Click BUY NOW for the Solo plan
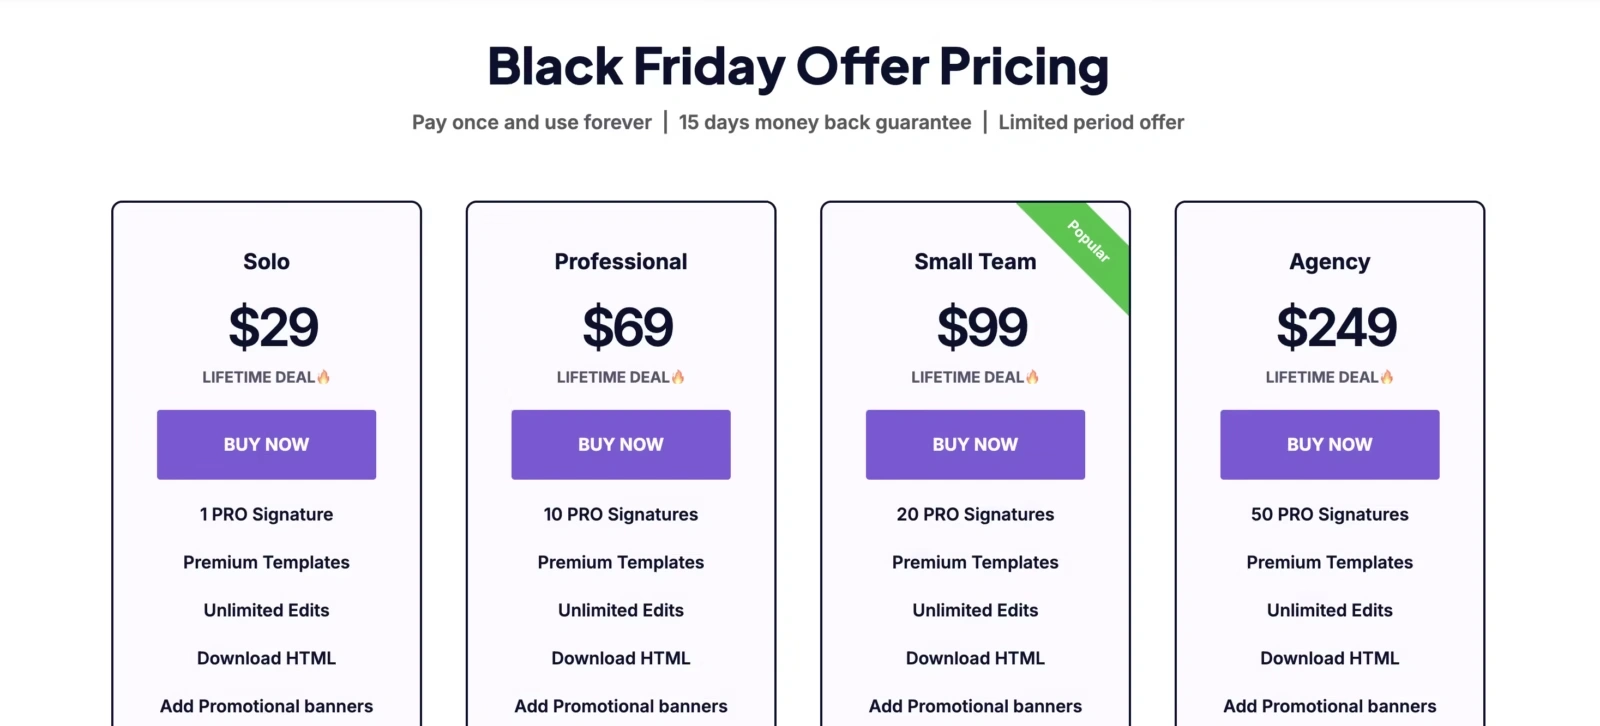1600x726 pixels. [266, 444]
